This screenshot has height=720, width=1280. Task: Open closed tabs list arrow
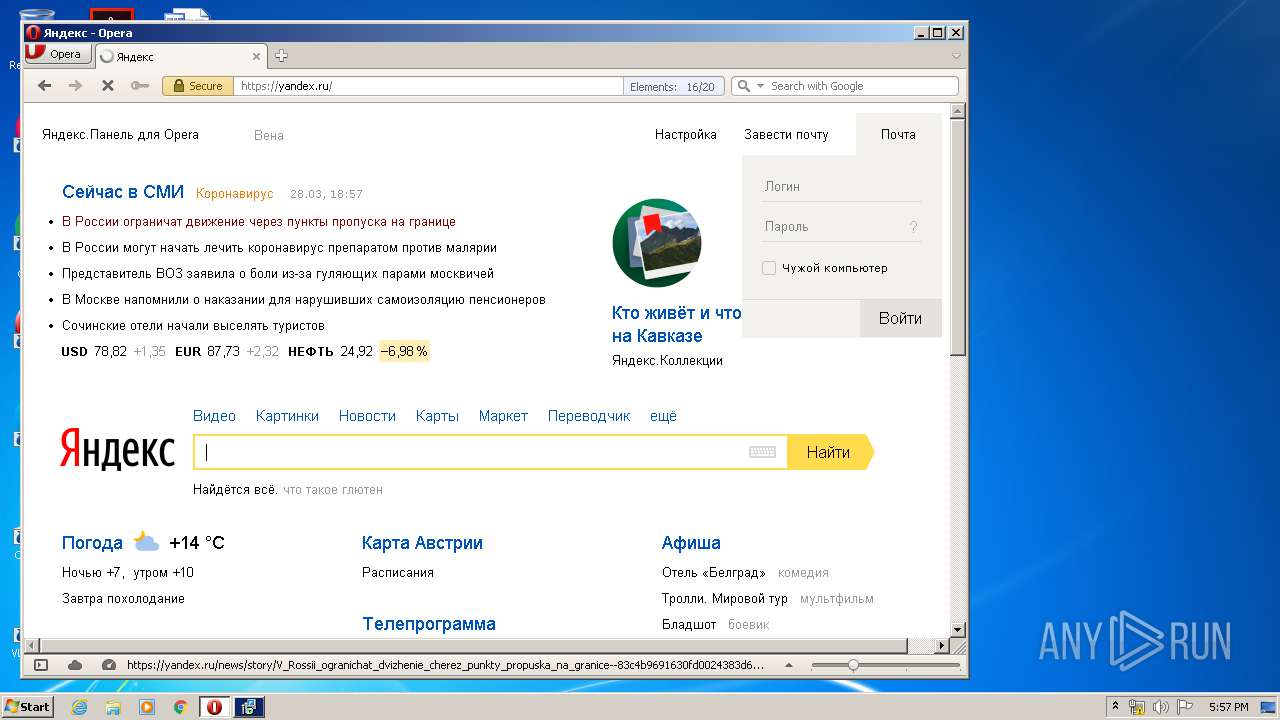pyautogui.click(x=956, y=56)
